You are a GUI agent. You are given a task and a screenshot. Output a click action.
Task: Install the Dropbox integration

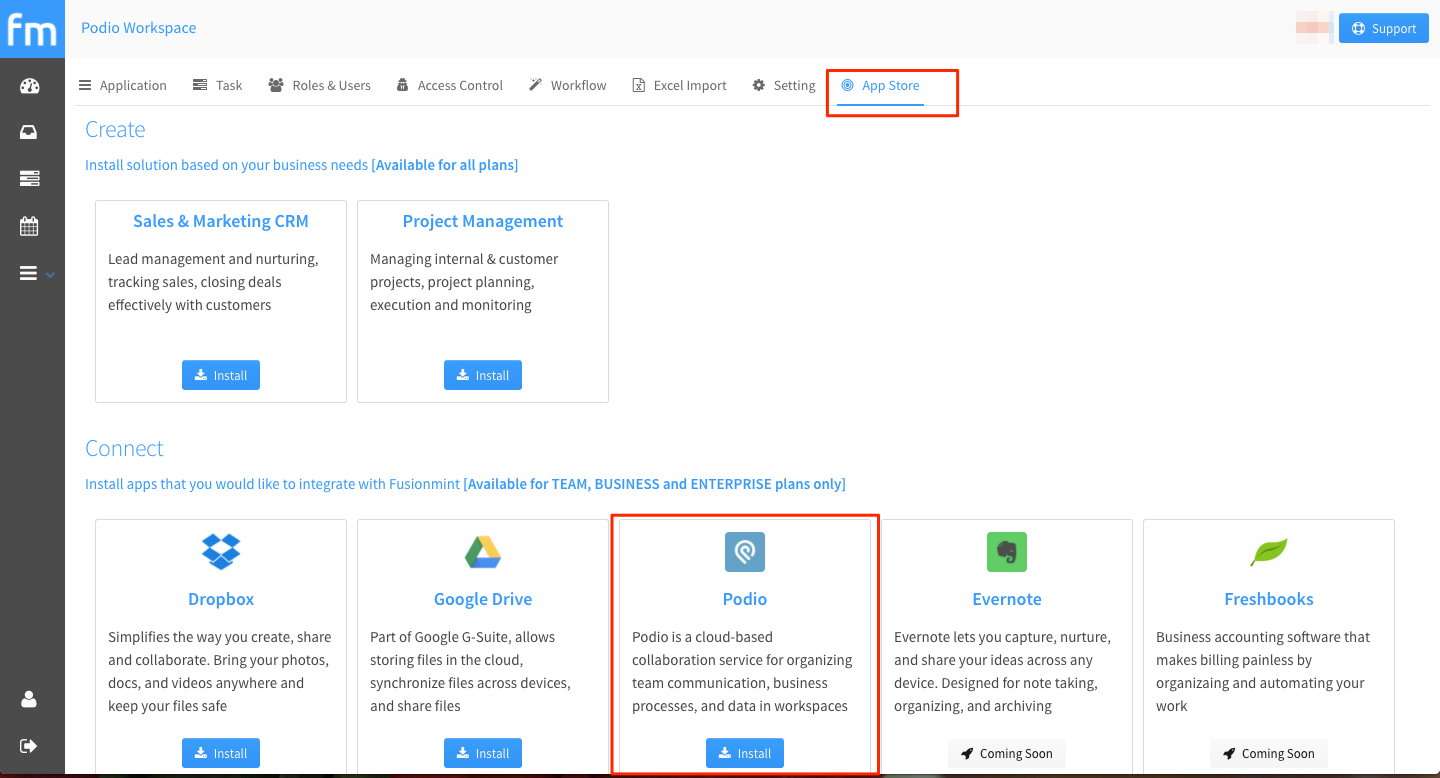click(221, 753)
